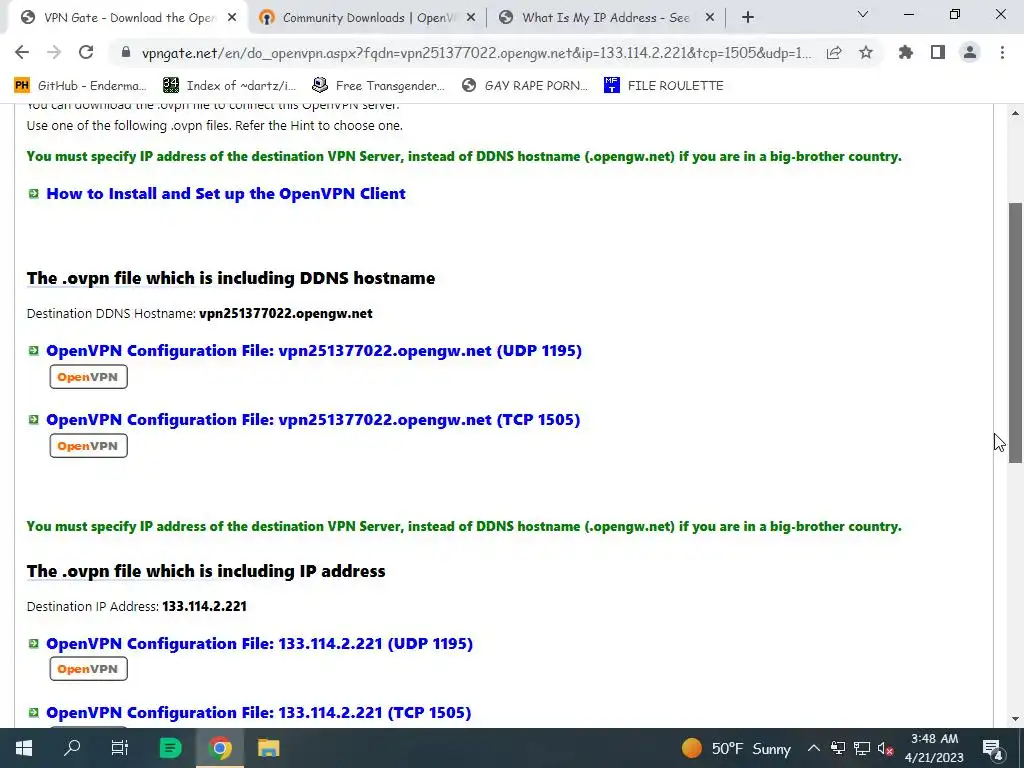Click green arrow icon beside opengw.net TCP 1505
Viewport: 1024px width, 768px height.
(33, 419)
